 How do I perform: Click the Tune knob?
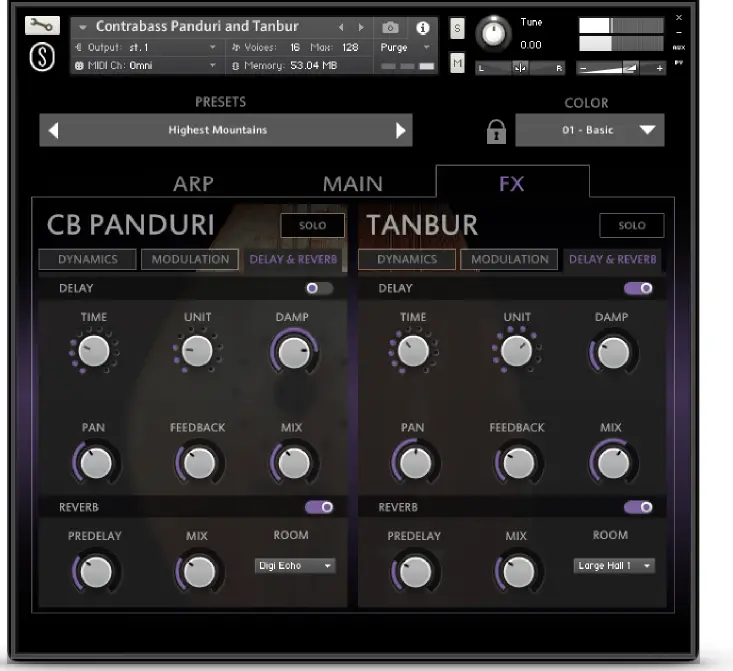coord(493,33)
